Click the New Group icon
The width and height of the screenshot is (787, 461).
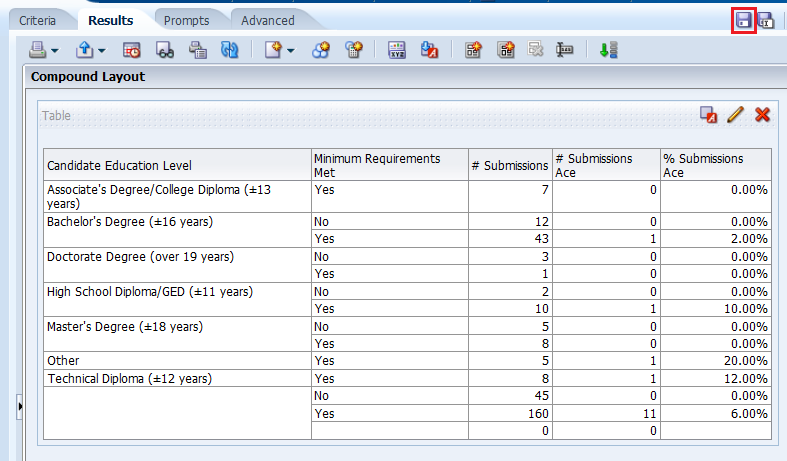point(321,50)
